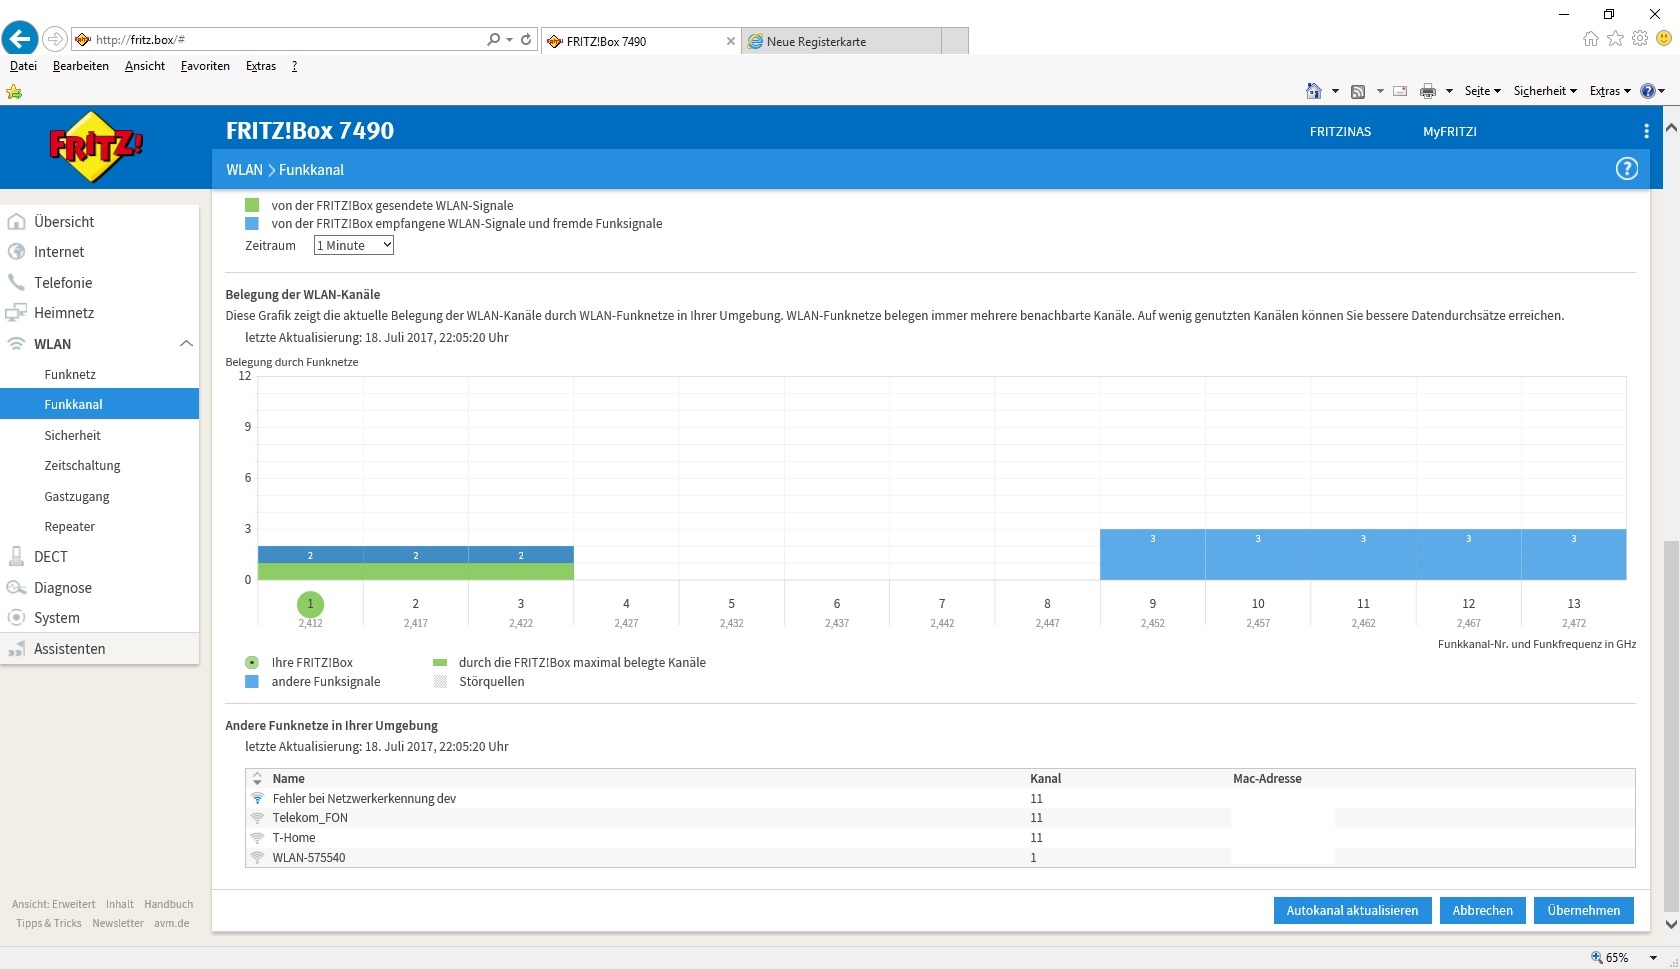Collapse the WLAN menu chevron
Image resolution: width=1680 pixels, height=969 pixels.
tap(186, 343)
